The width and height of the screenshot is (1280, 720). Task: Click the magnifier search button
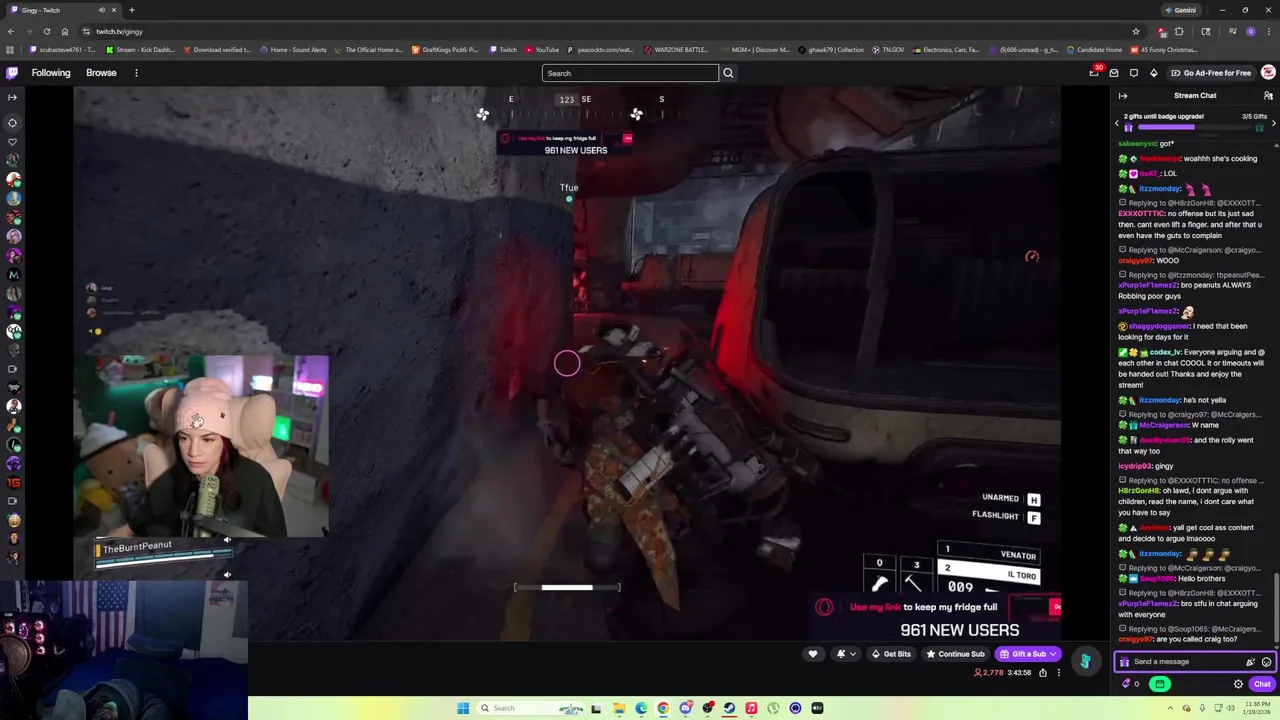tap(728, 73)
